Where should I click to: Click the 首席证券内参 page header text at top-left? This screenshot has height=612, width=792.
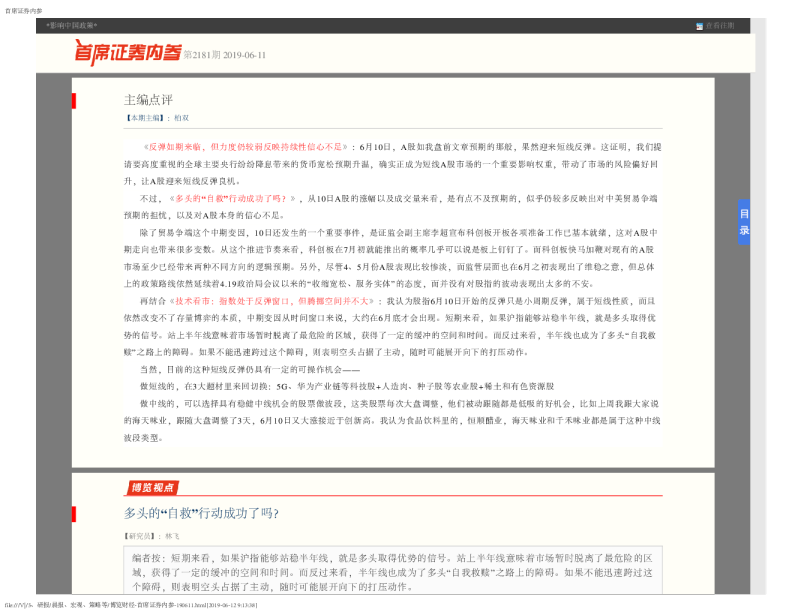(24, 11)
